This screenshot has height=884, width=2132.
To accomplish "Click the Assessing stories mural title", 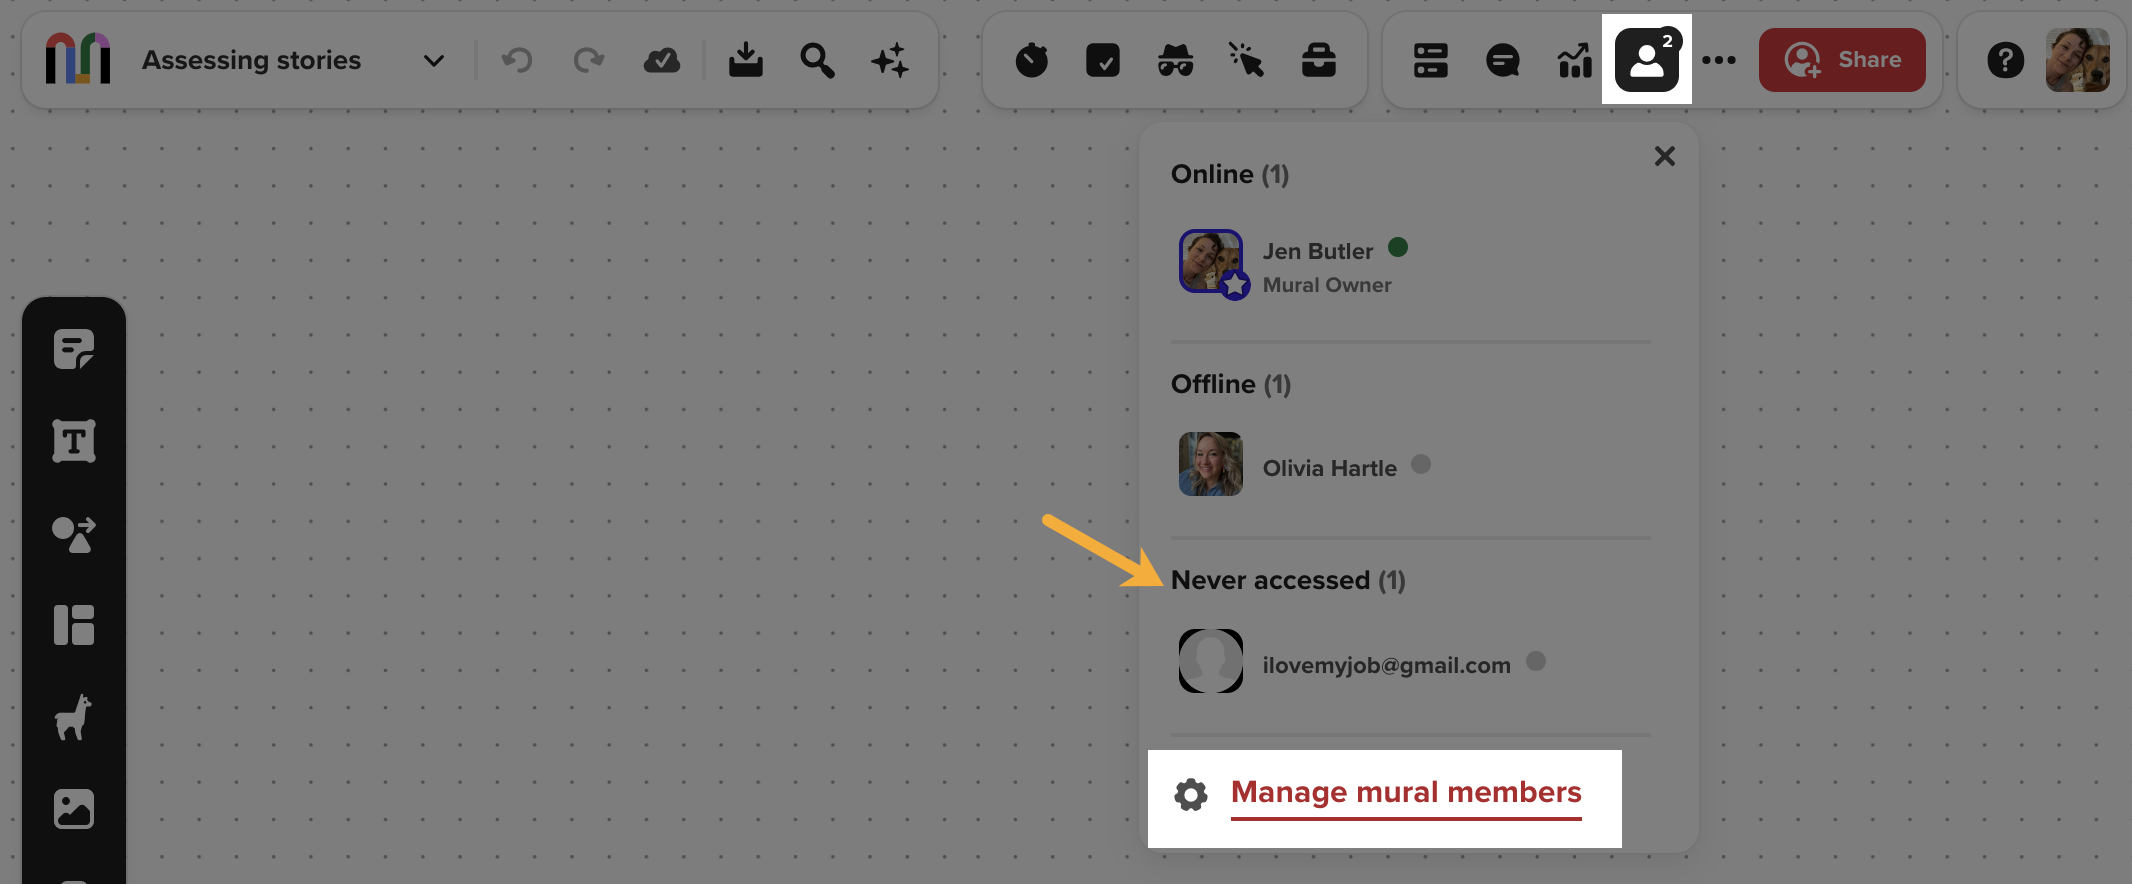I will coord(251,60).
